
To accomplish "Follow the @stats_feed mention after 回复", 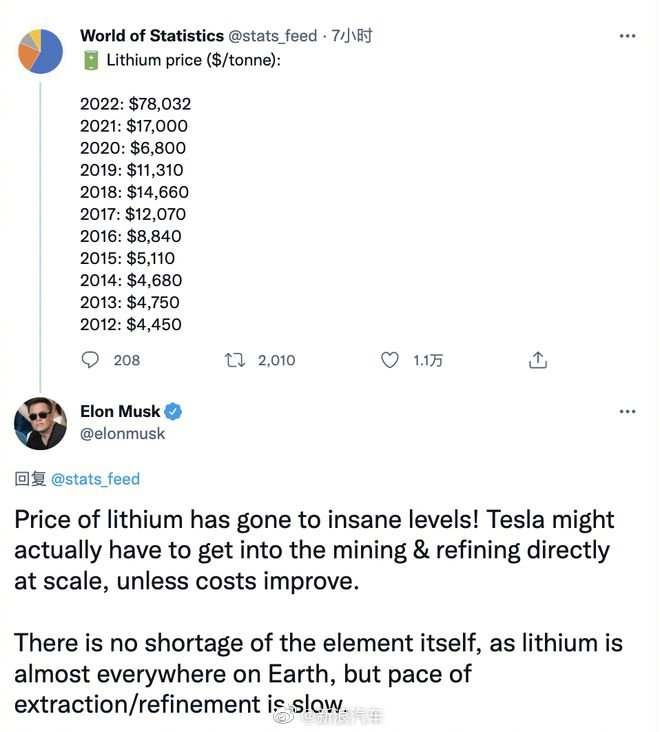I will click(95, 479).
